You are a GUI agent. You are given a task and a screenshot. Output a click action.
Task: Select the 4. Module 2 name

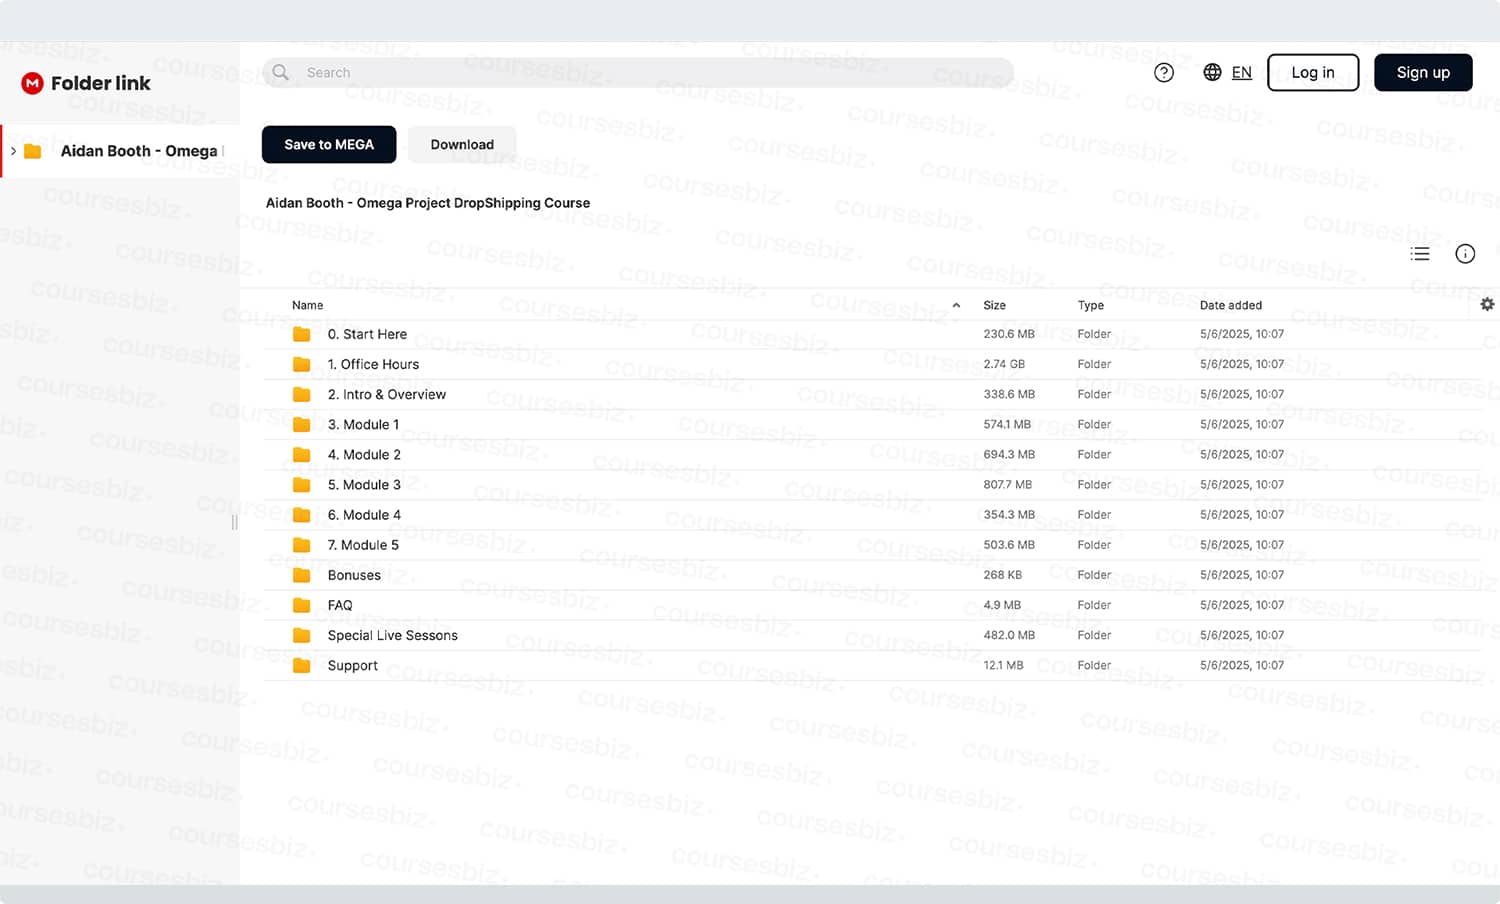364,454
